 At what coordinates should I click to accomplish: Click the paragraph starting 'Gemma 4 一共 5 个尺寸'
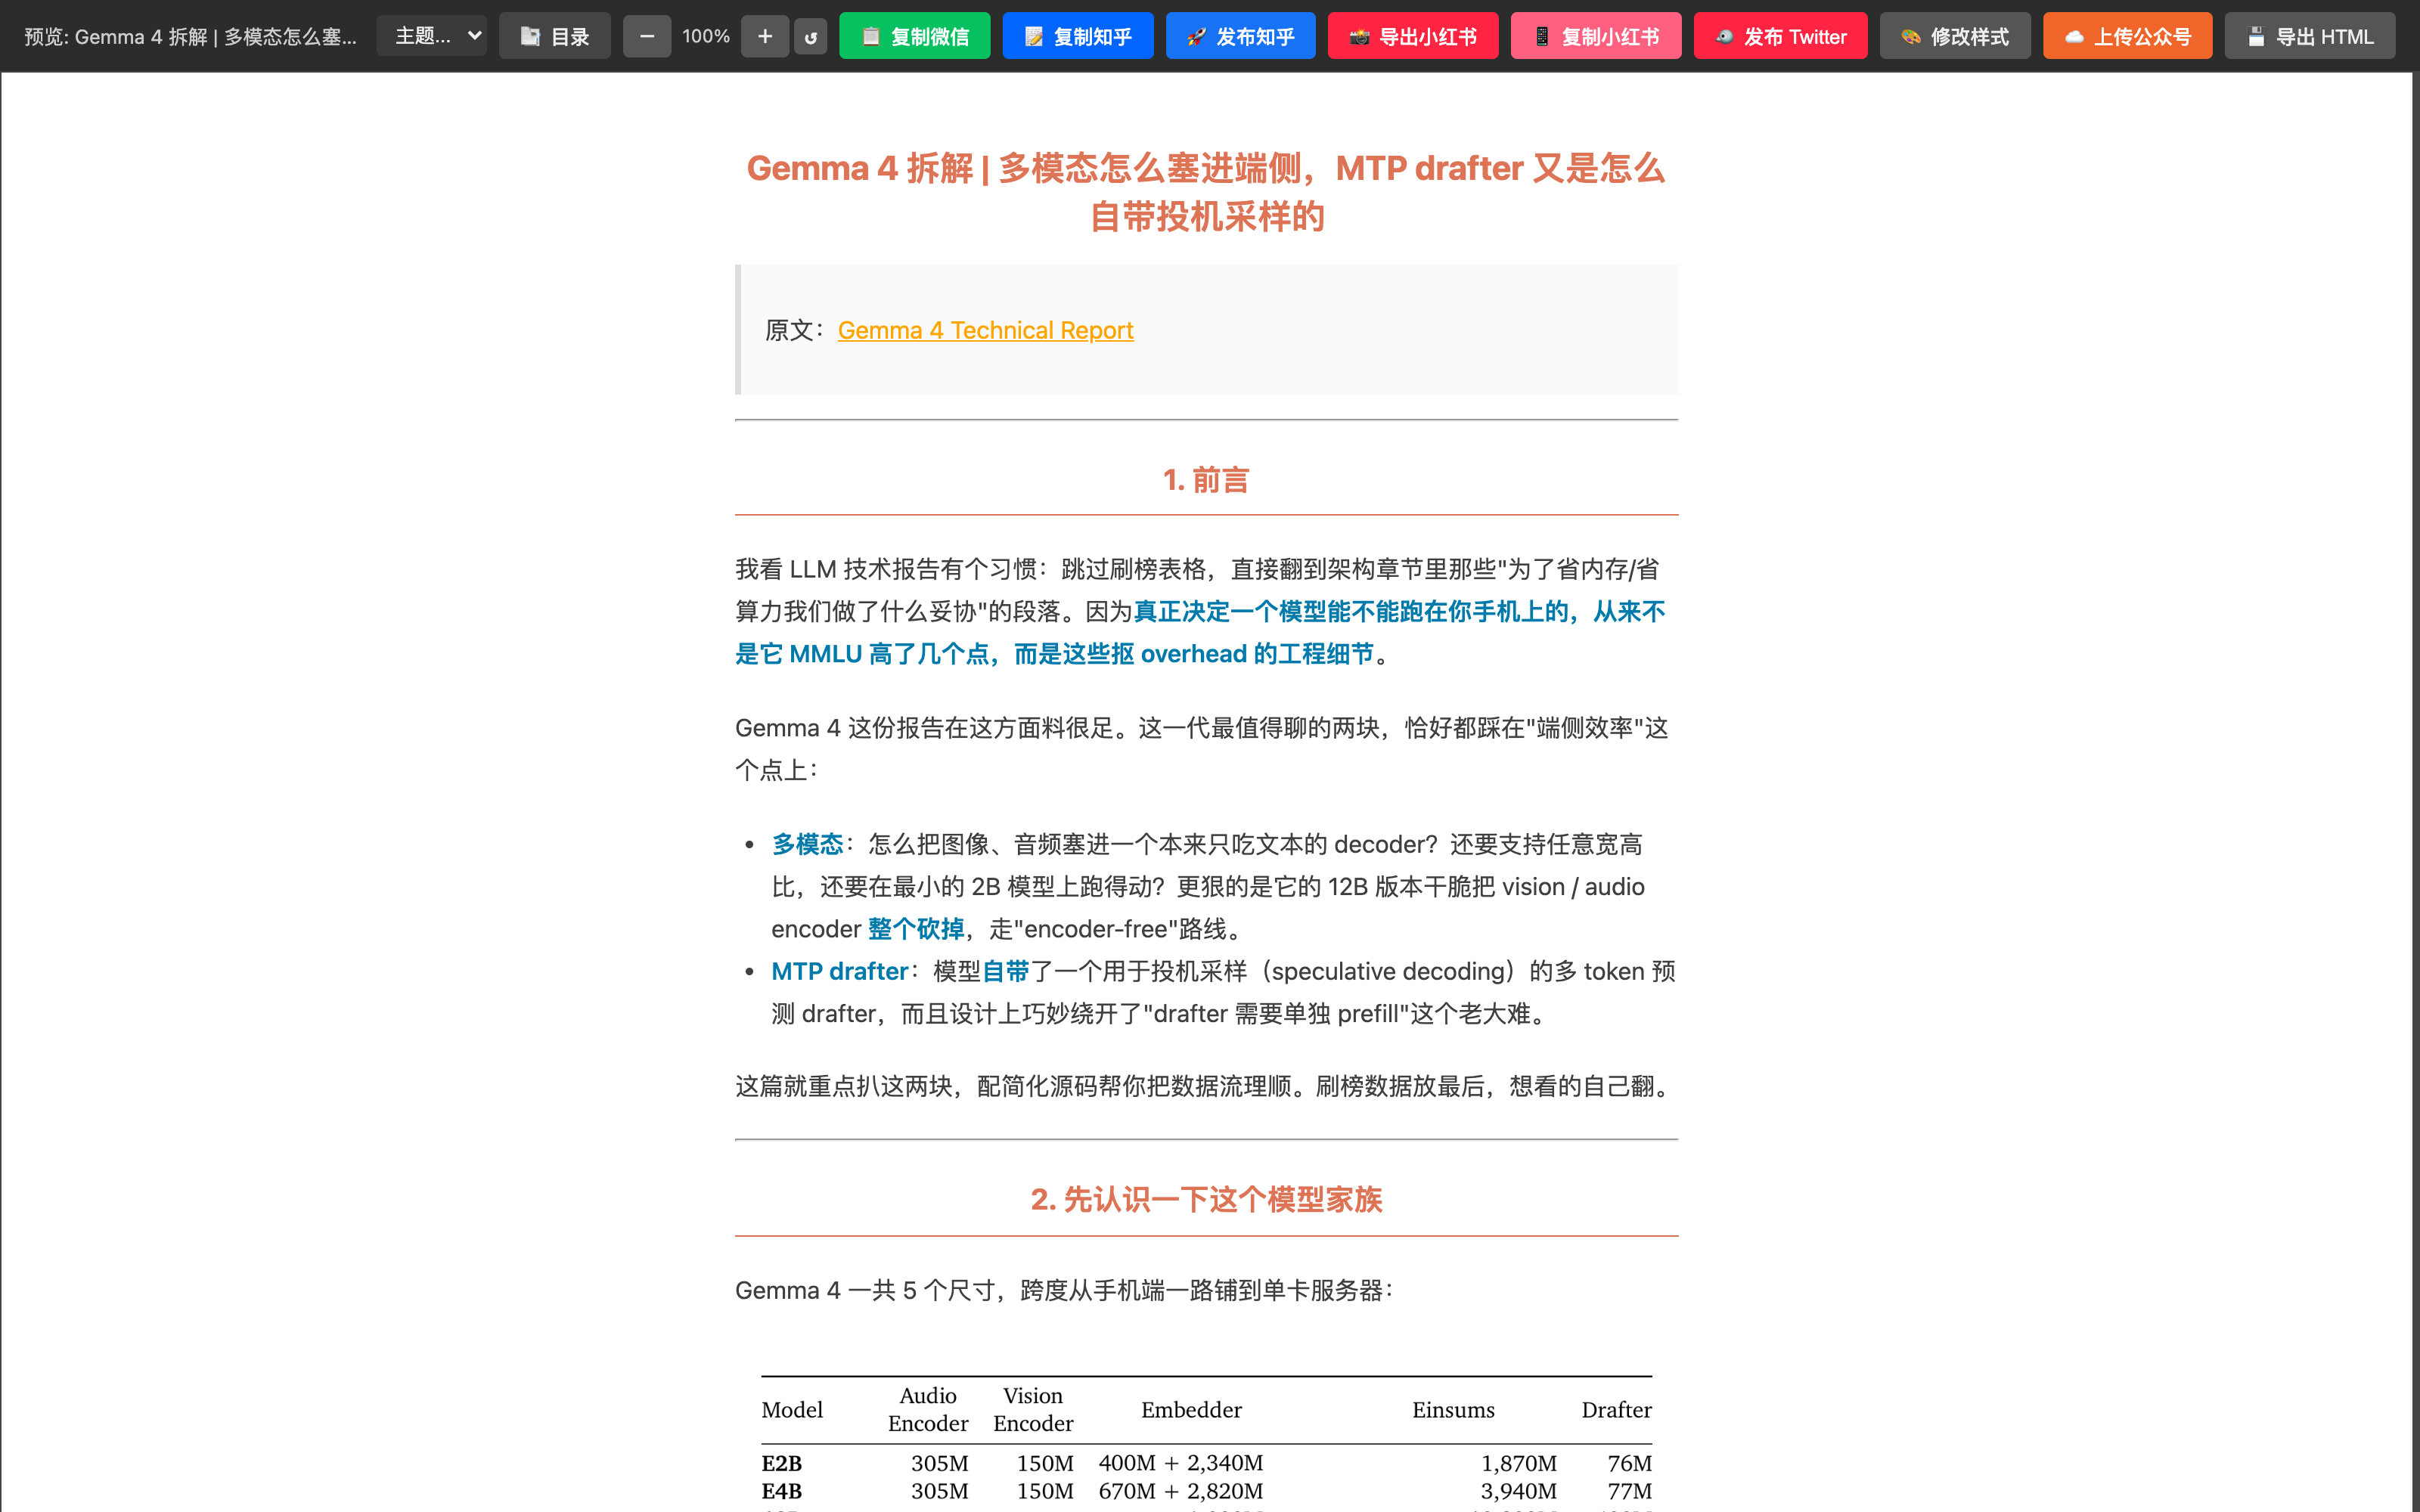click(x=1065, y=1290)
